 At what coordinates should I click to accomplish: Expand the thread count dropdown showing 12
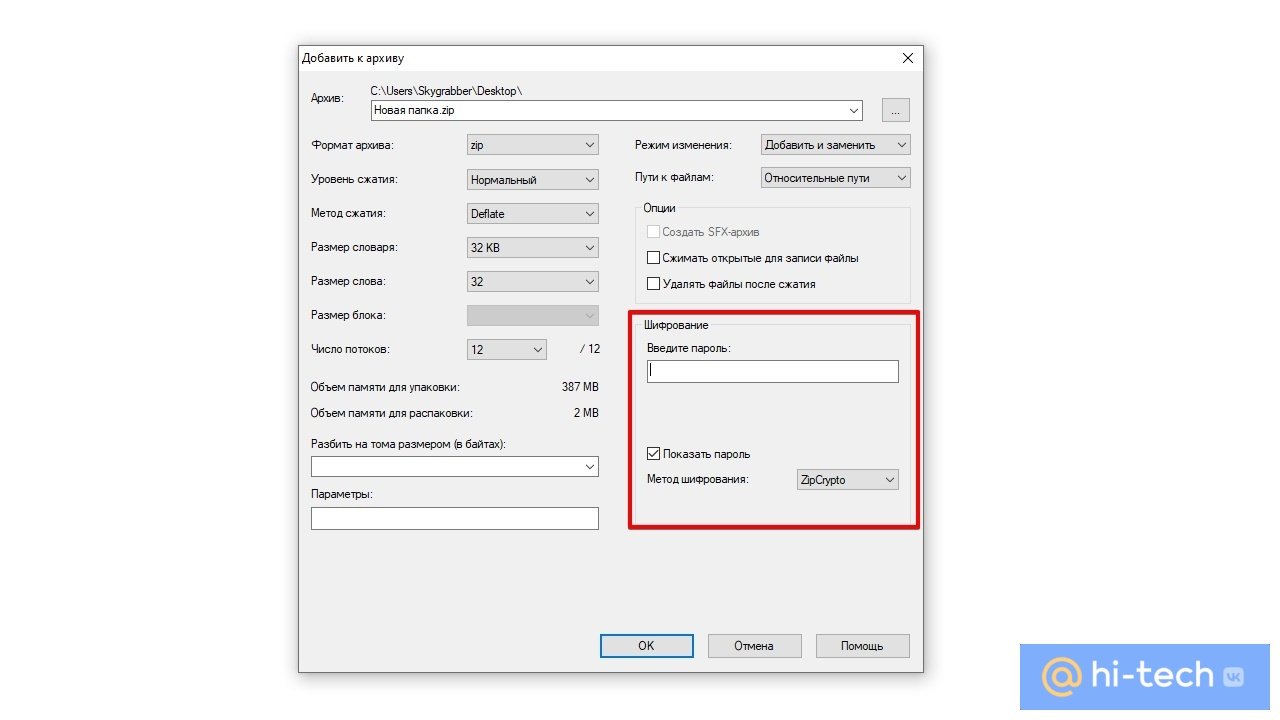point(507,349)
